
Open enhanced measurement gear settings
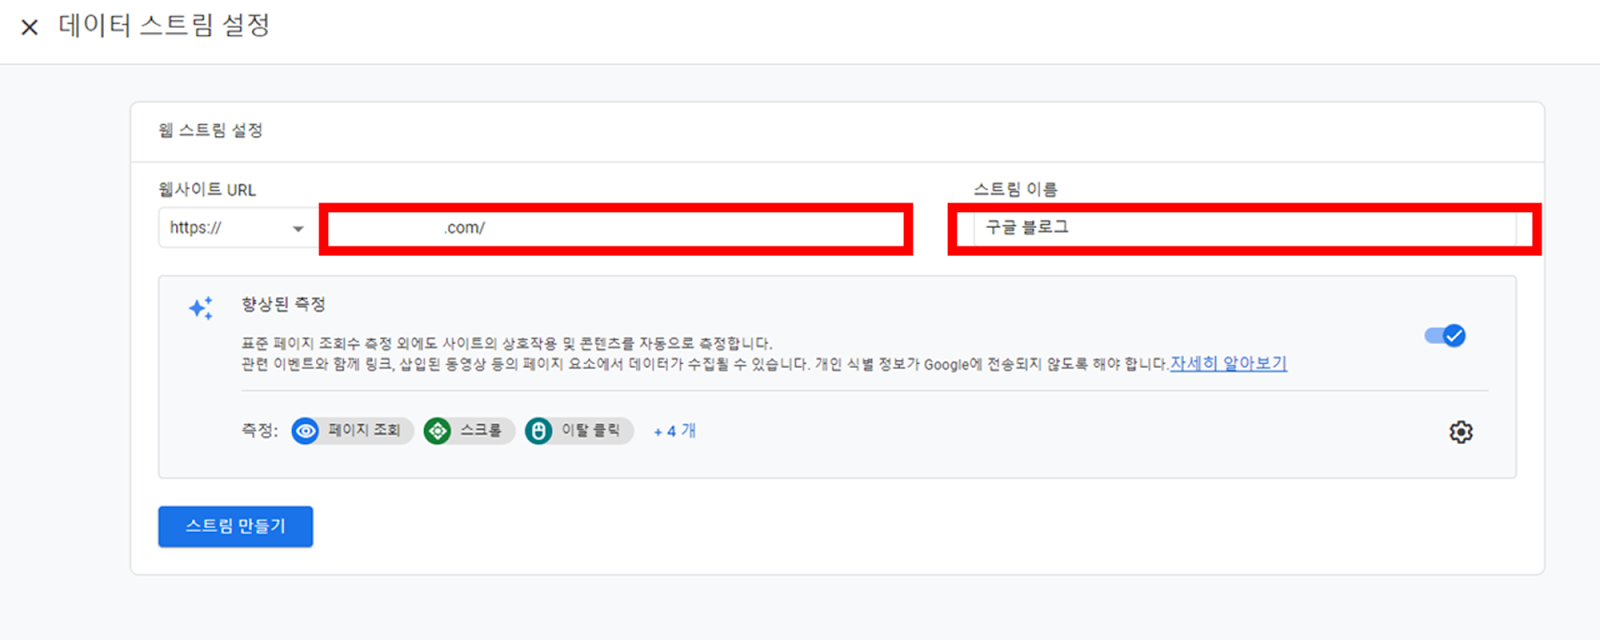(x=1461, y=432)
